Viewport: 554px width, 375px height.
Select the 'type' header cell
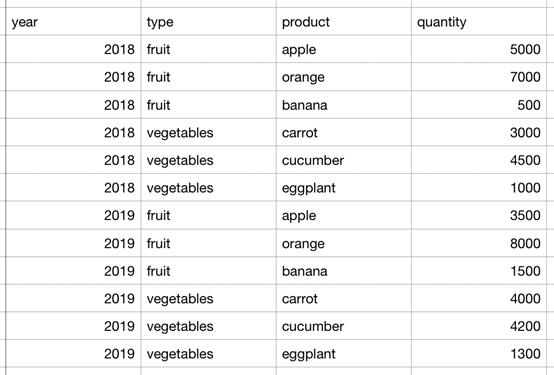(208, 22)
